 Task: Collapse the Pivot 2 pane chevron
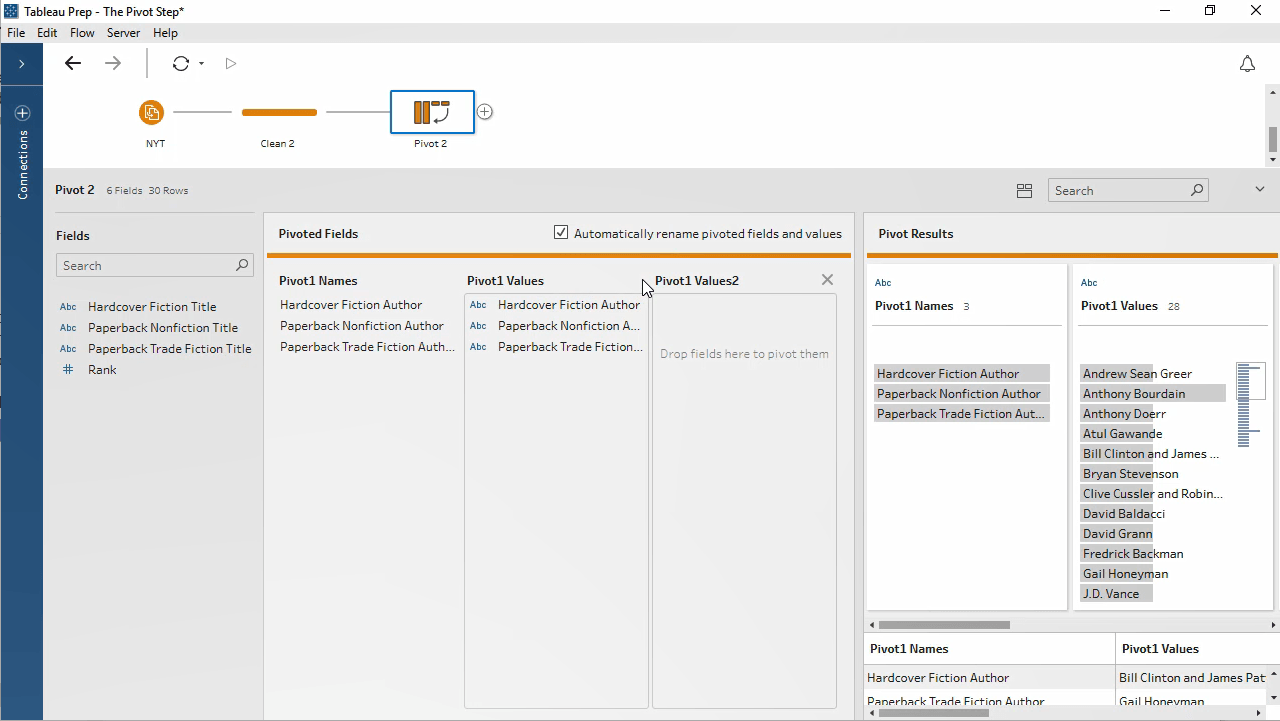[x=1259, y=189]
